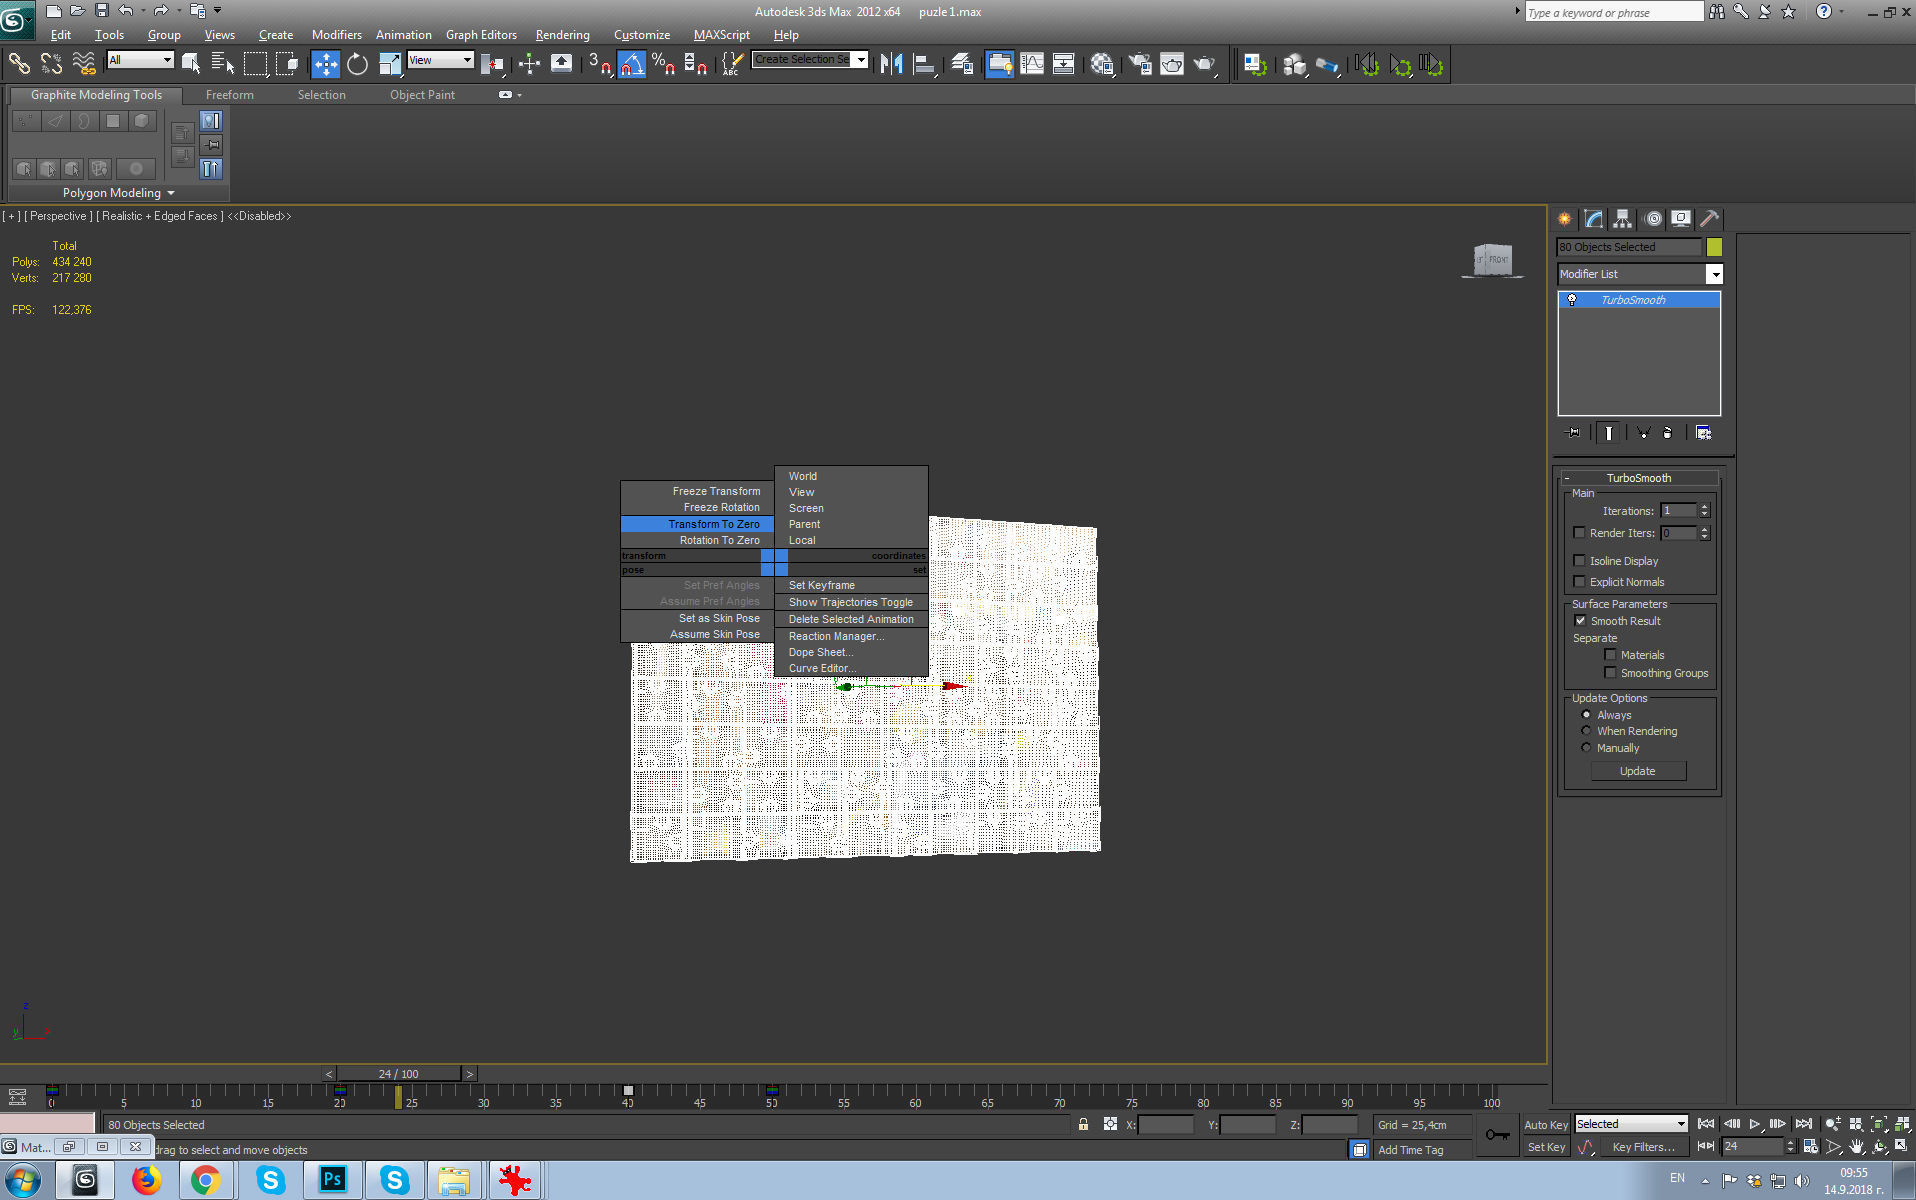Select the When Rendering update option
Image resolution: width=1916 pixels, height=1200 pixels.
tap(1586, 731)
